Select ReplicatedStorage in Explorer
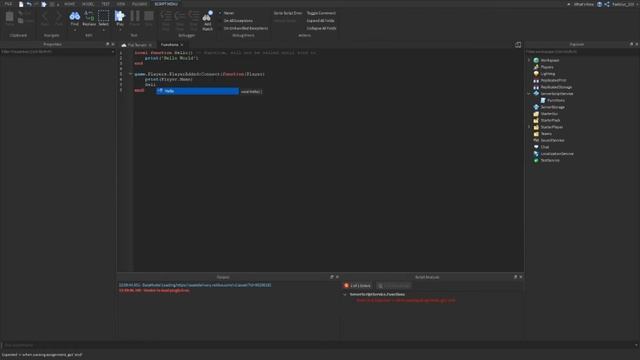640x360 pixels. 556,87
